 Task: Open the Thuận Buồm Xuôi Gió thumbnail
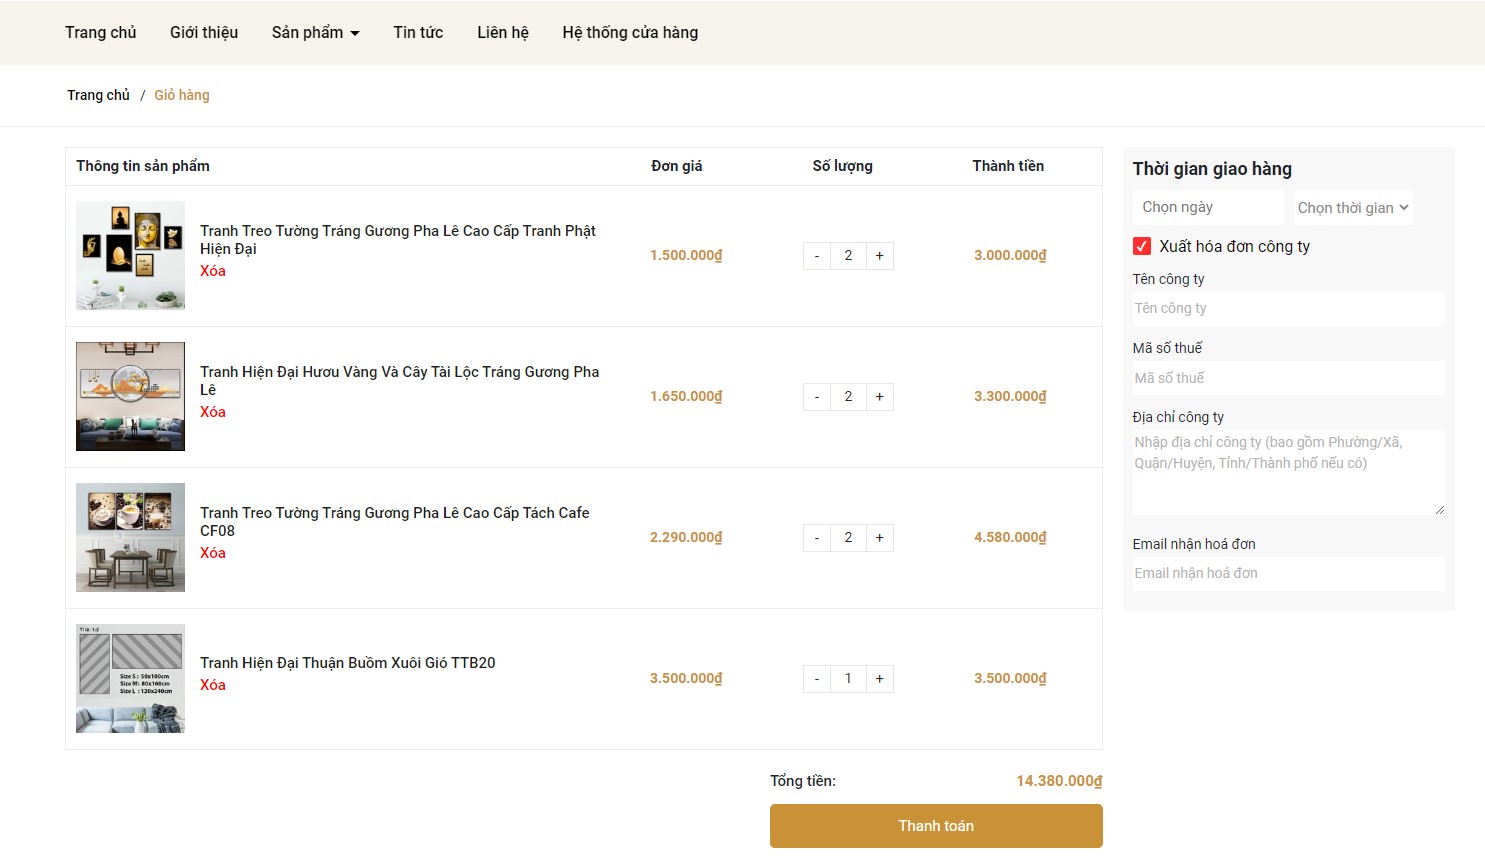(131, 678)
